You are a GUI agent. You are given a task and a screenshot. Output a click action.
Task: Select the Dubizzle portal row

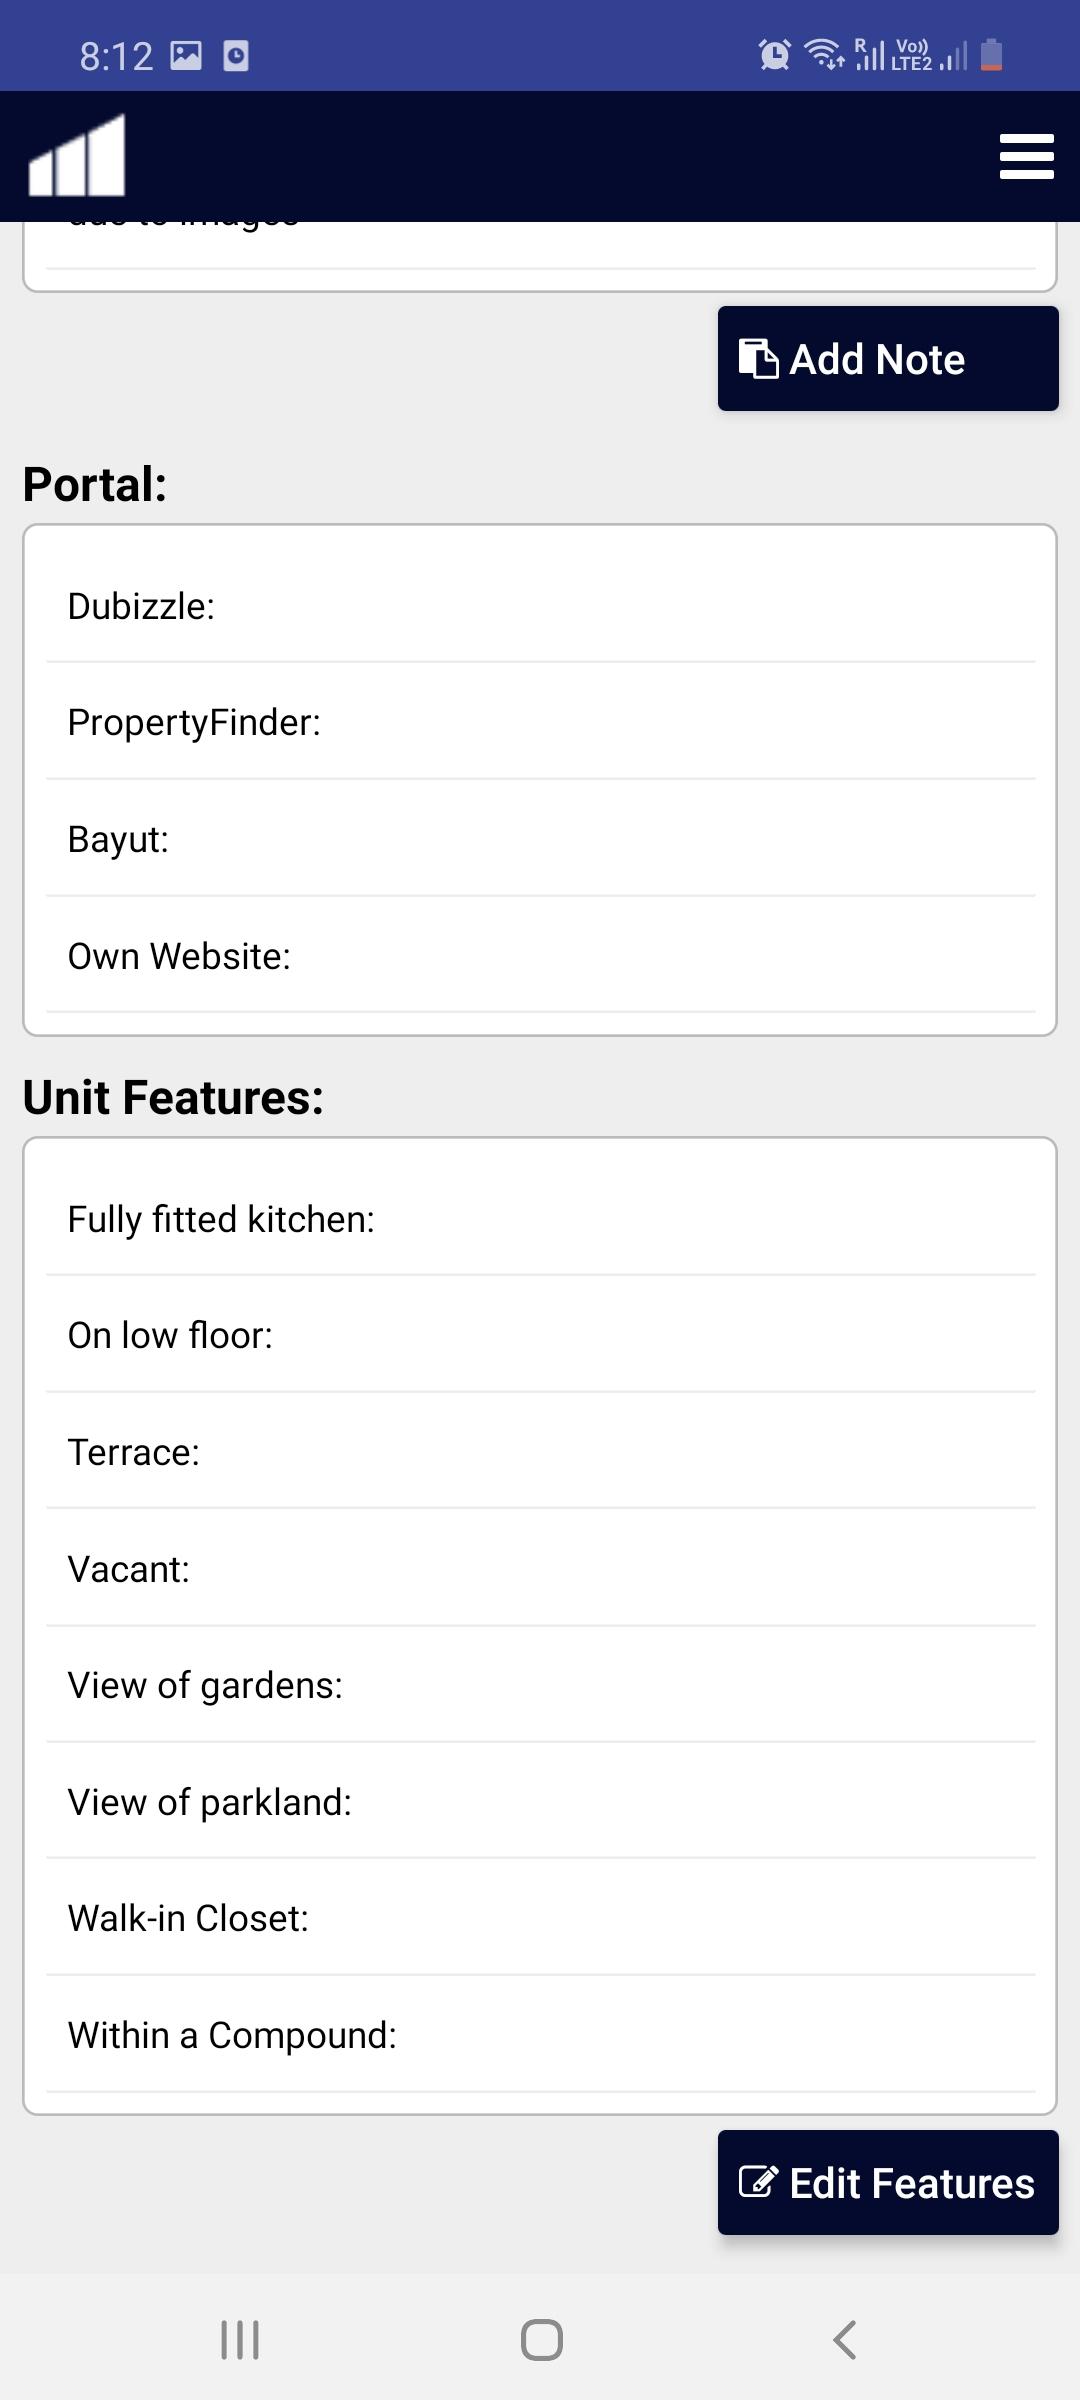point(540,606)
